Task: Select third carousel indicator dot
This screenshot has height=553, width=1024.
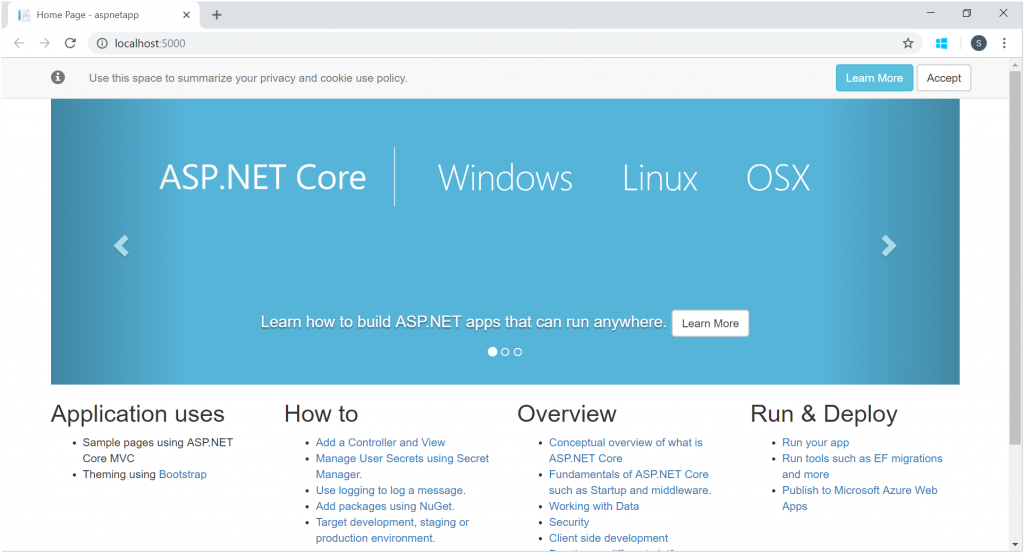Action: point(518,352)
